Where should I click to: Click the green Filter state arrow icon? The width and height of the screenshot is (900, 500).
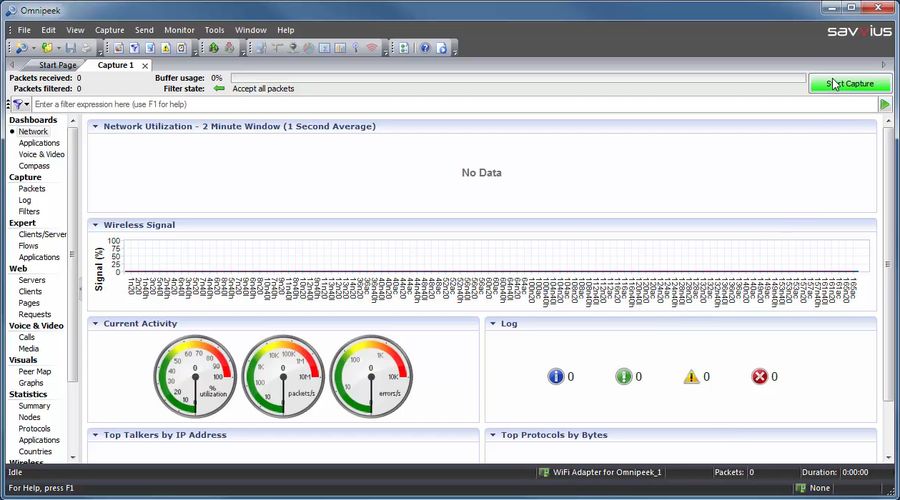tap(219, 88)
